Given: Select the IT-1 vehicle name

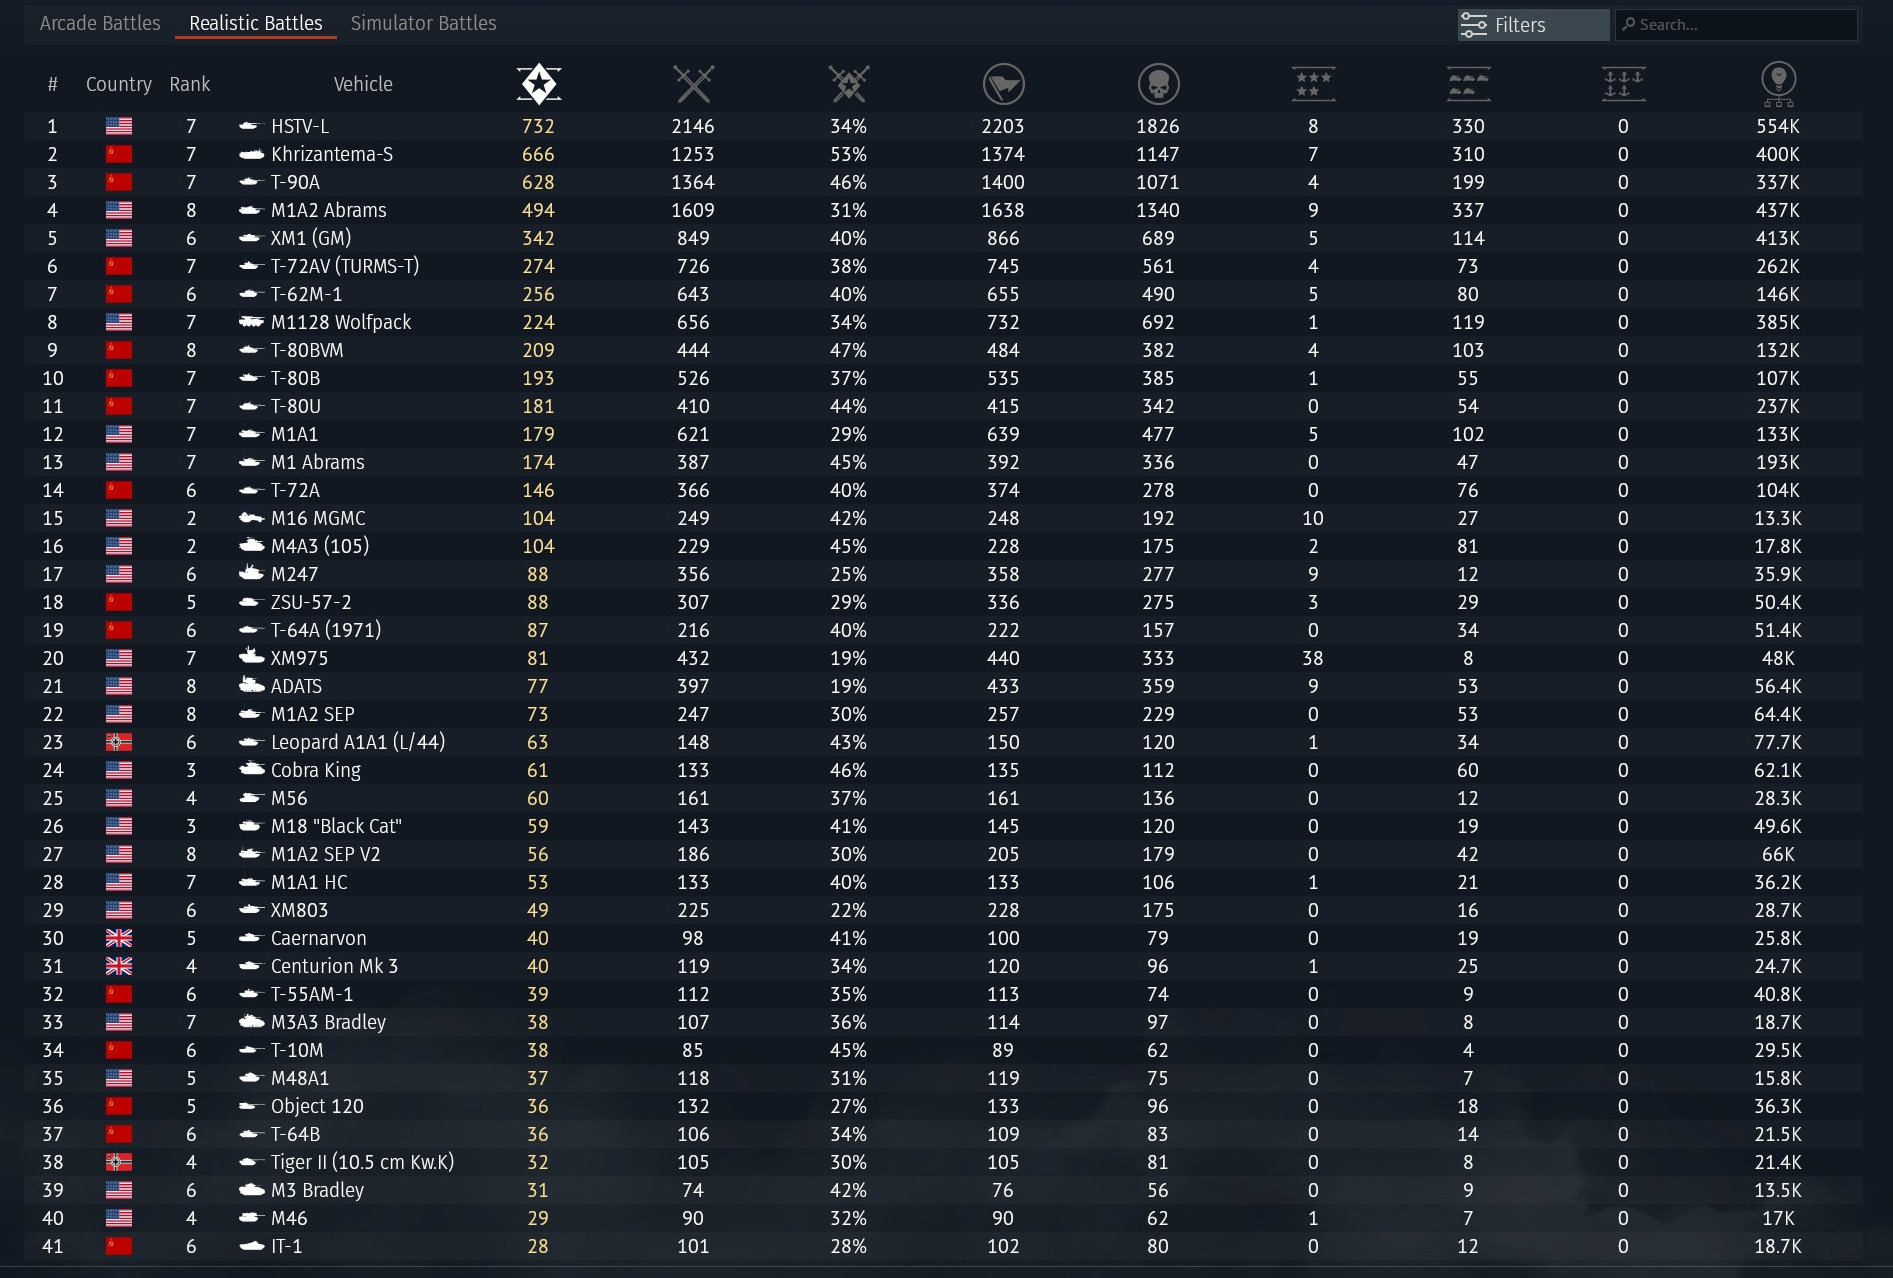Looking at the screenshot, I should (286, 1246).
